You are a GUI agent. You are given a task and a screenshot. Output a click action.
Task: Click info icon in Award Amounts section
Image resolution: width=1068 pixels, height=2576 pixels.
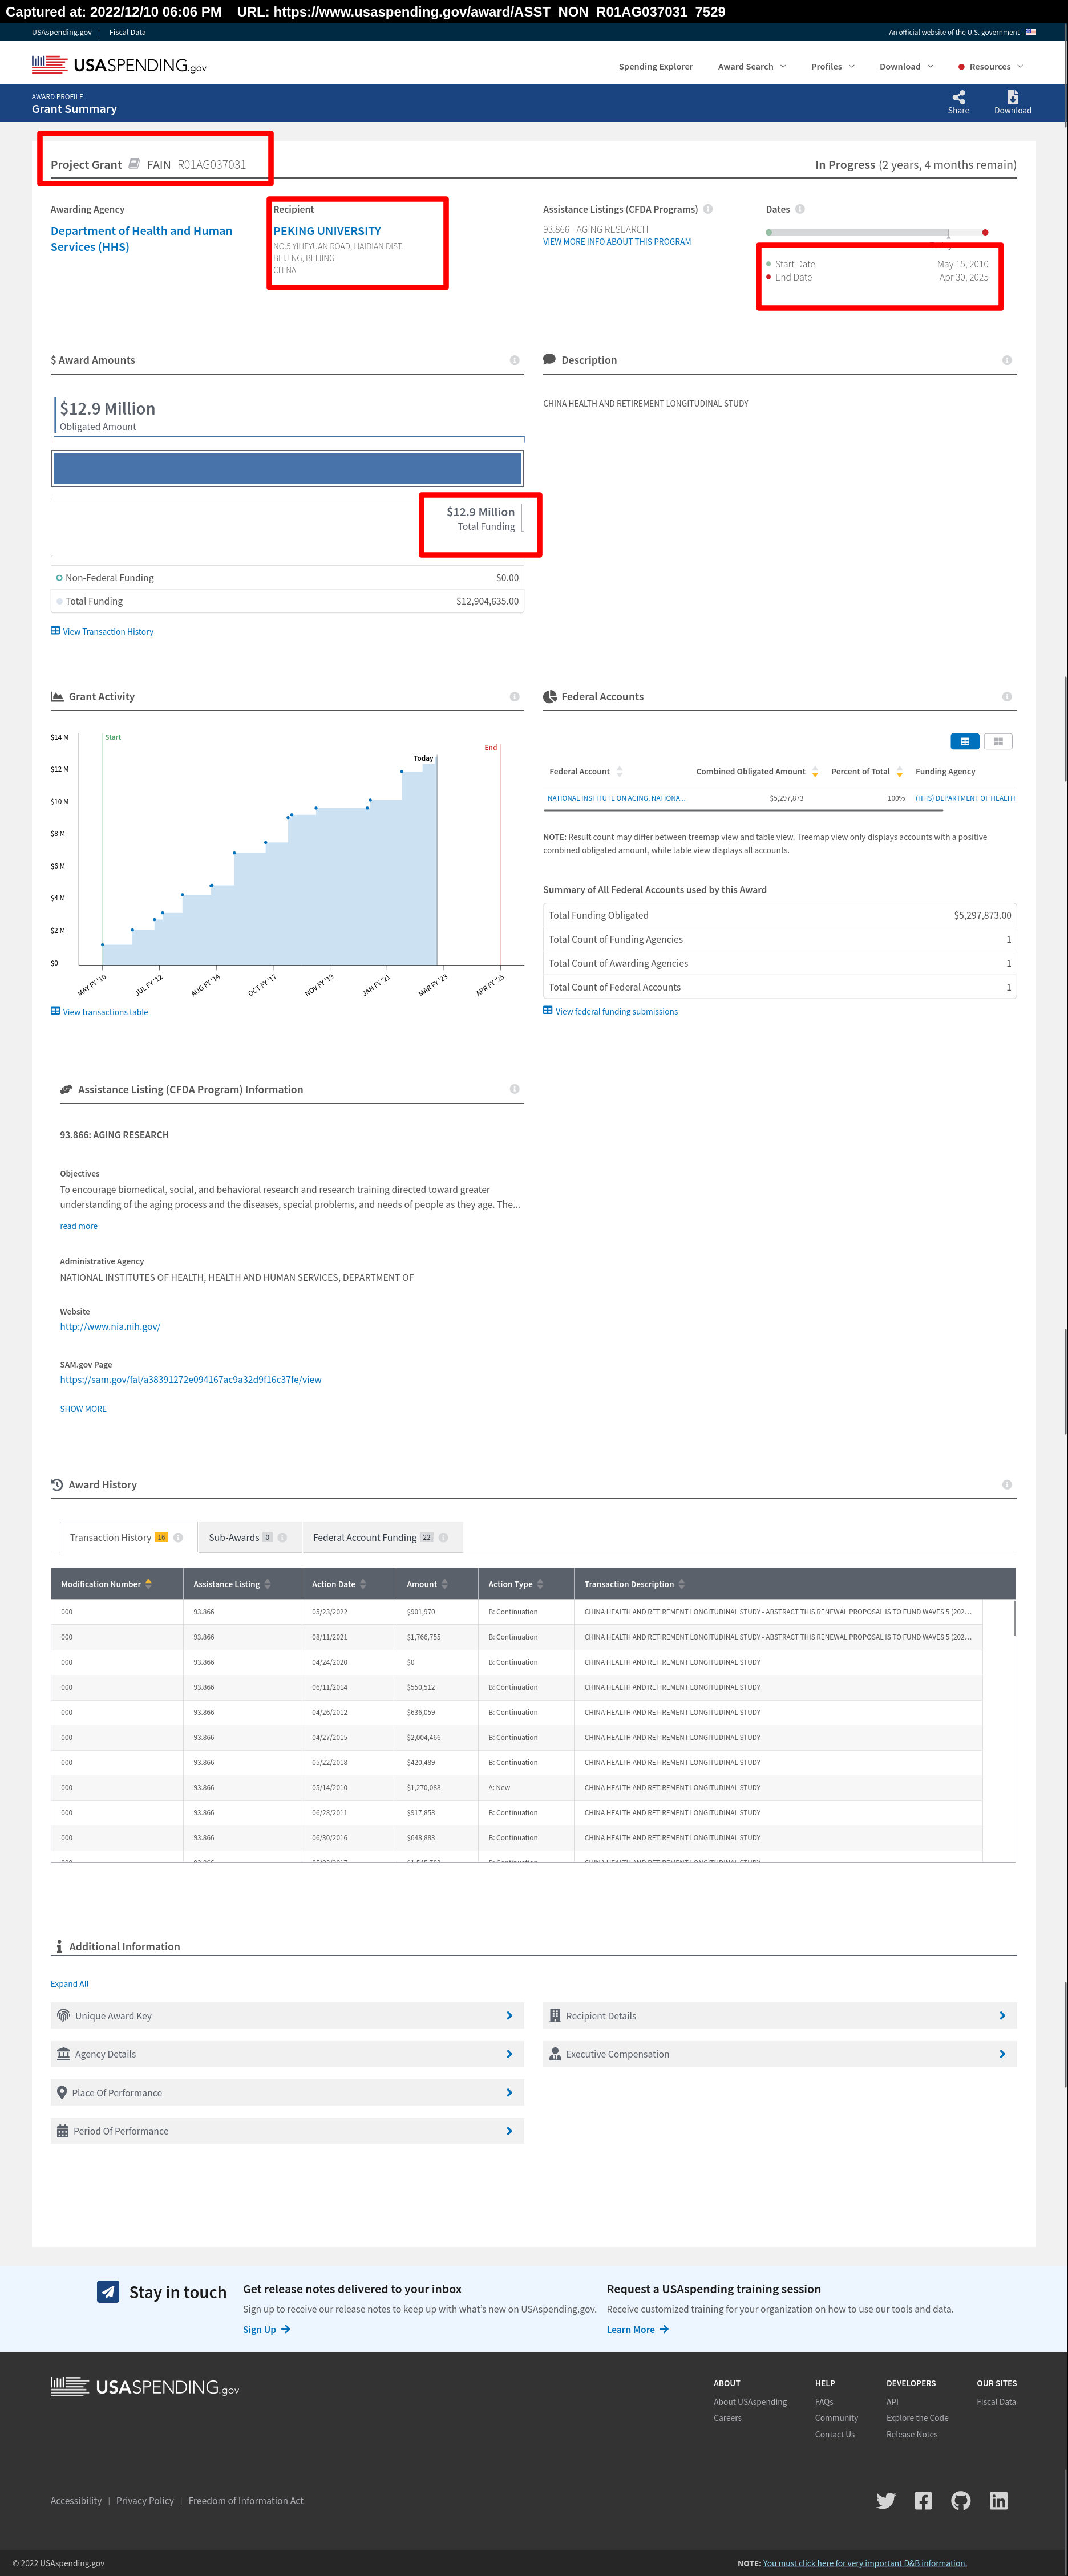point(515,360)
